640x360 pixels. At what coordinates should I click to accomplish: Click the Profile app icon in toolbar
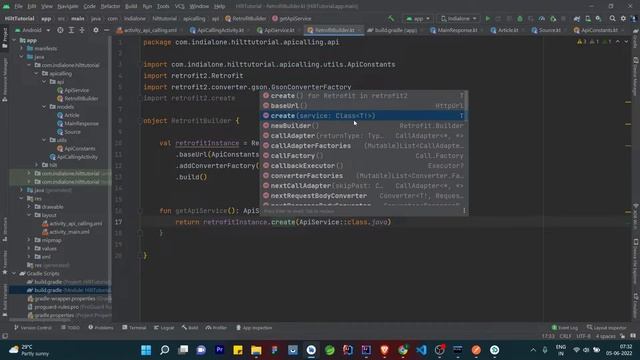pyautogui.click(x=542, y=19)
